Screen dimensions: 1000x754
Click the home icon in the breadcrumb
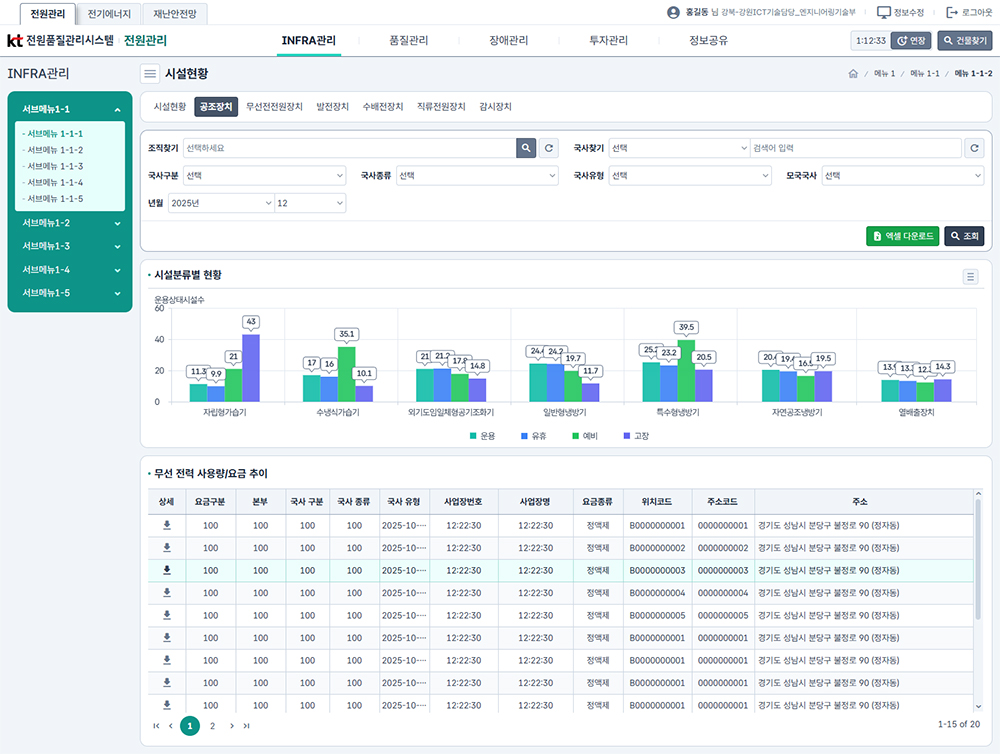[852, 74]
